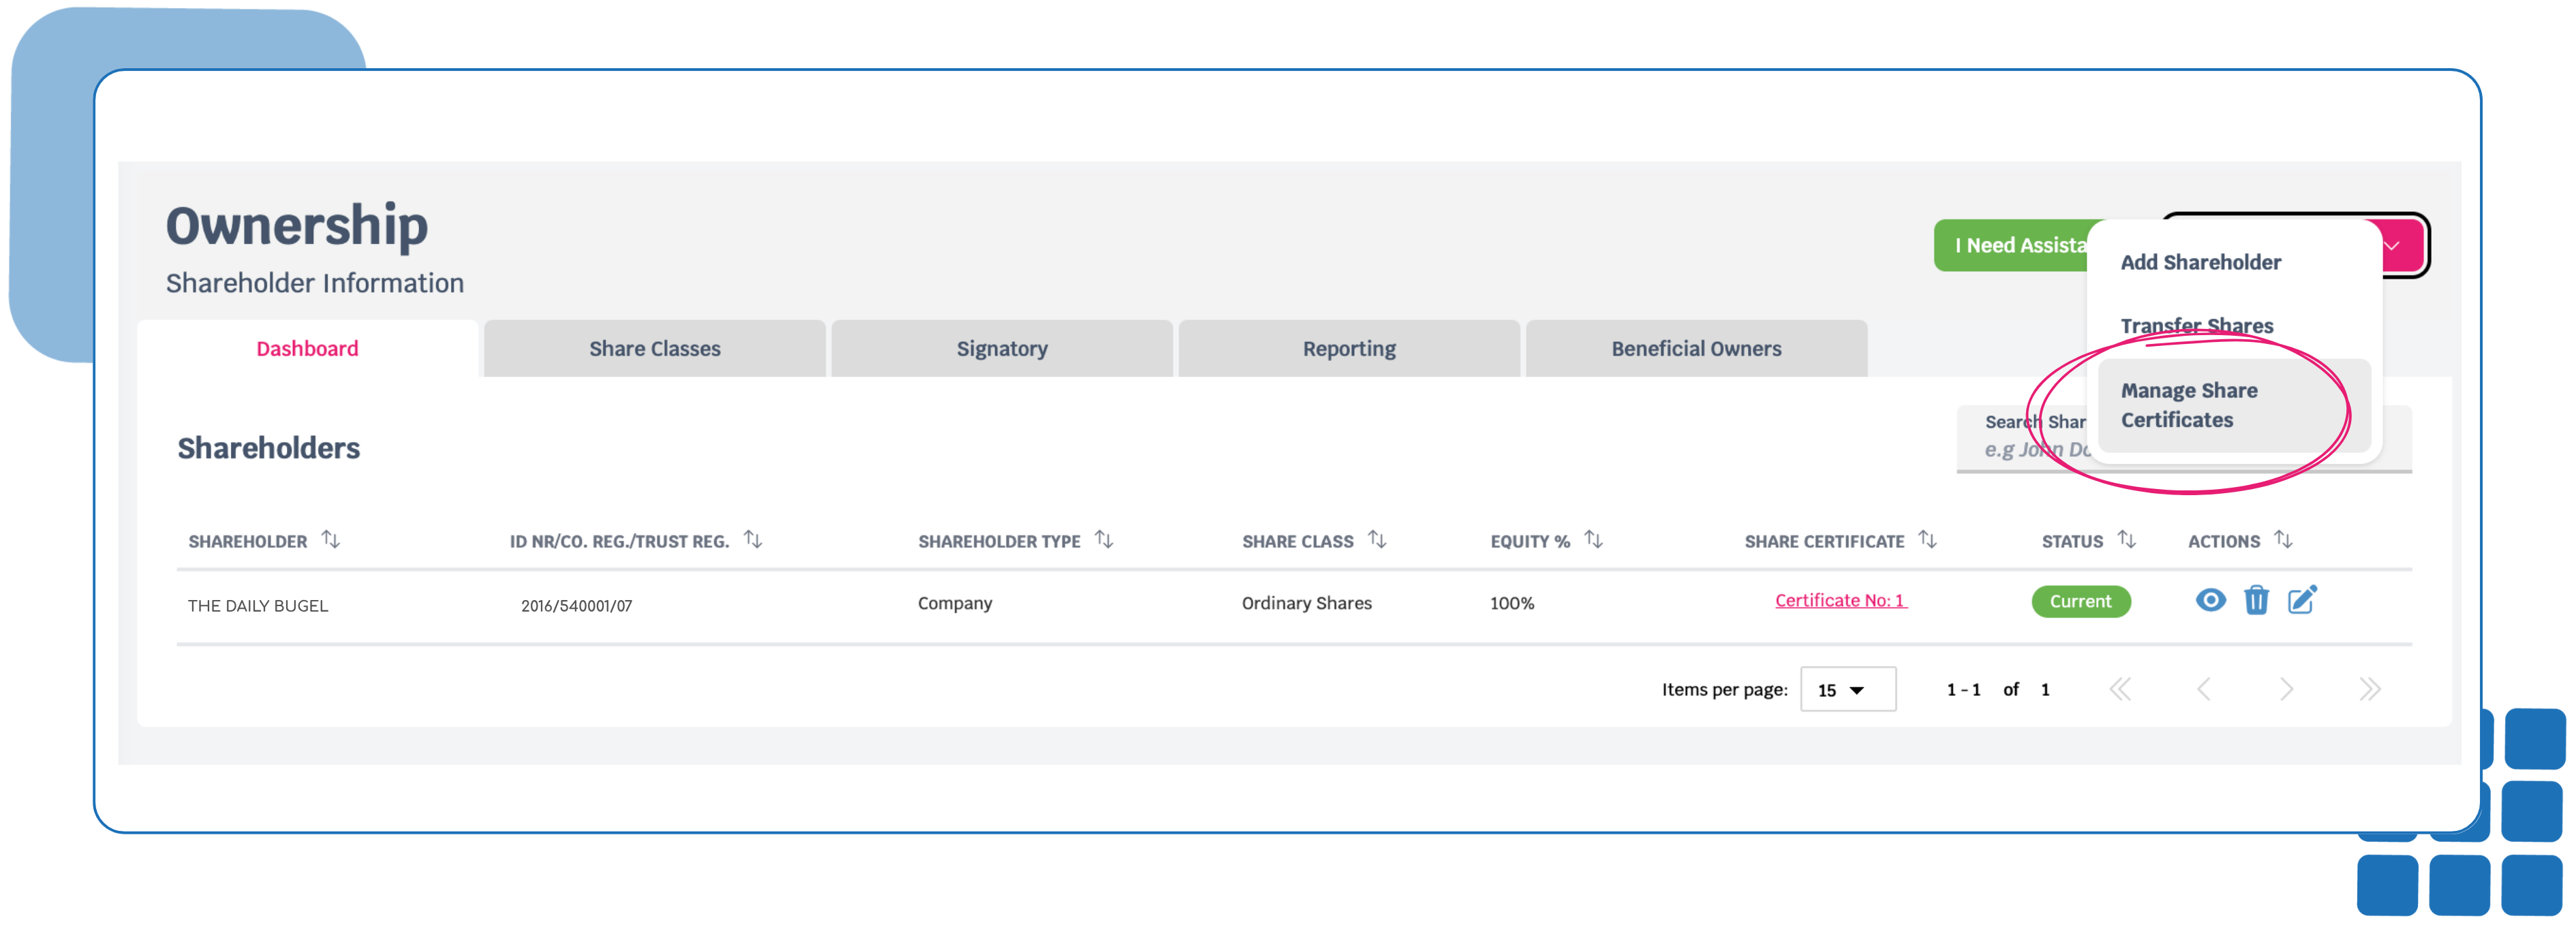Go to next page arrow
This screenshot has height=927, width=2576.
coord(2286,689)
